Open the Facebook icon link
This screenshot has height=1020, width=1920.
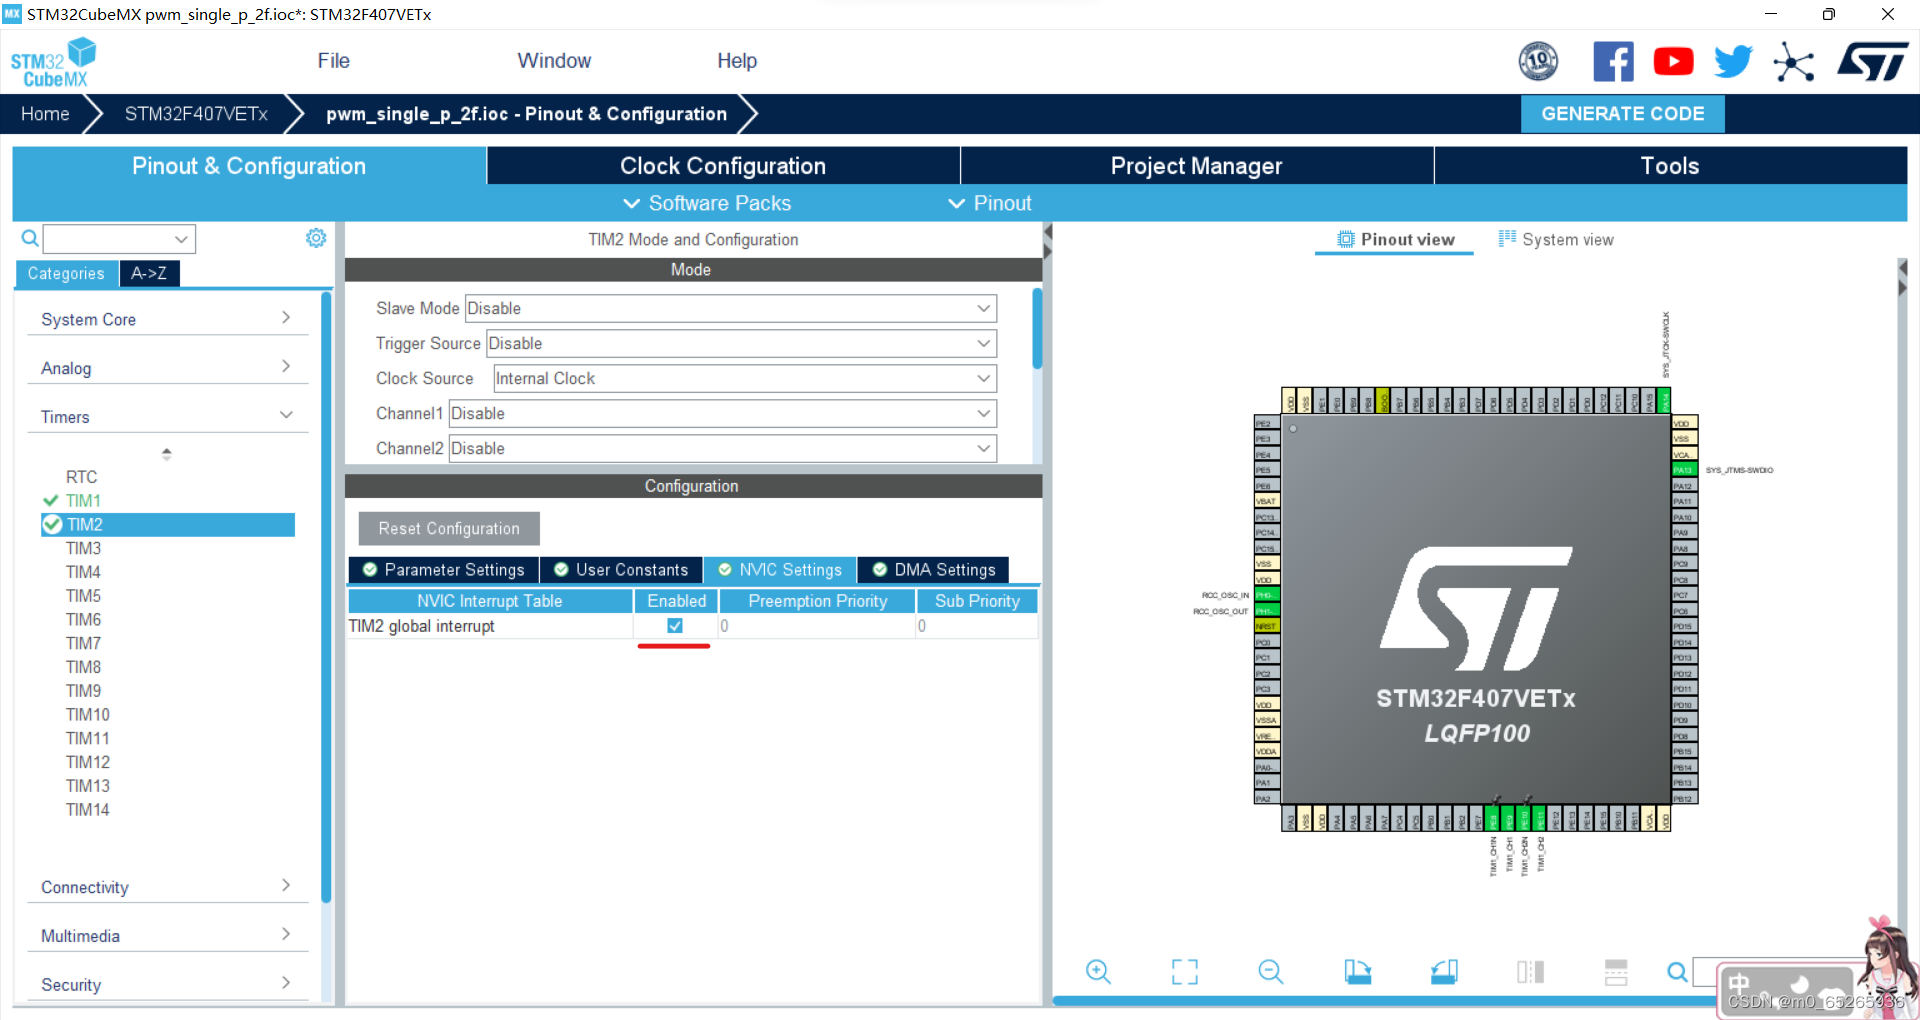(x=1613, y=62)
